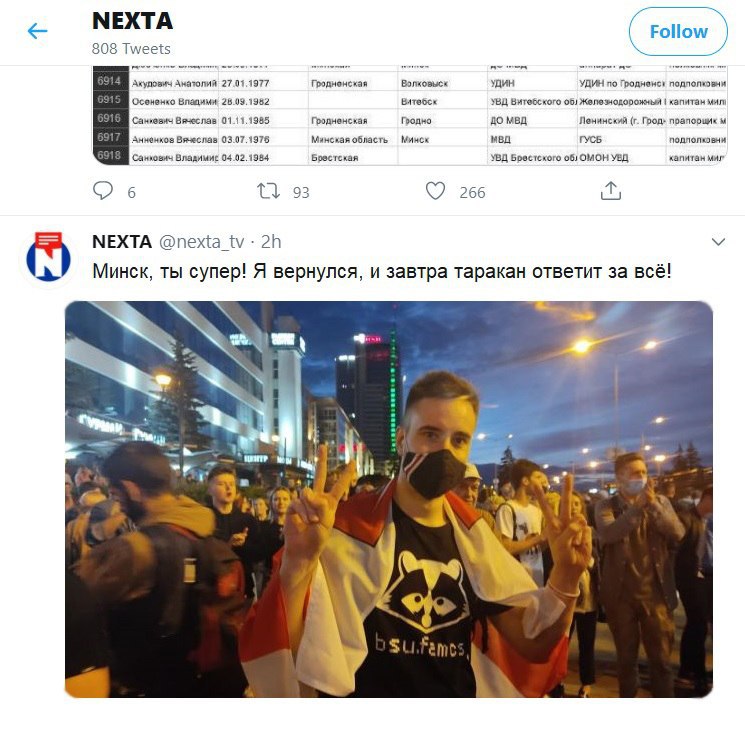Image resolution: width=745 pixels, height=737 pixels.
Task: Go back using the blue arrow
Action: coord(37,31)
